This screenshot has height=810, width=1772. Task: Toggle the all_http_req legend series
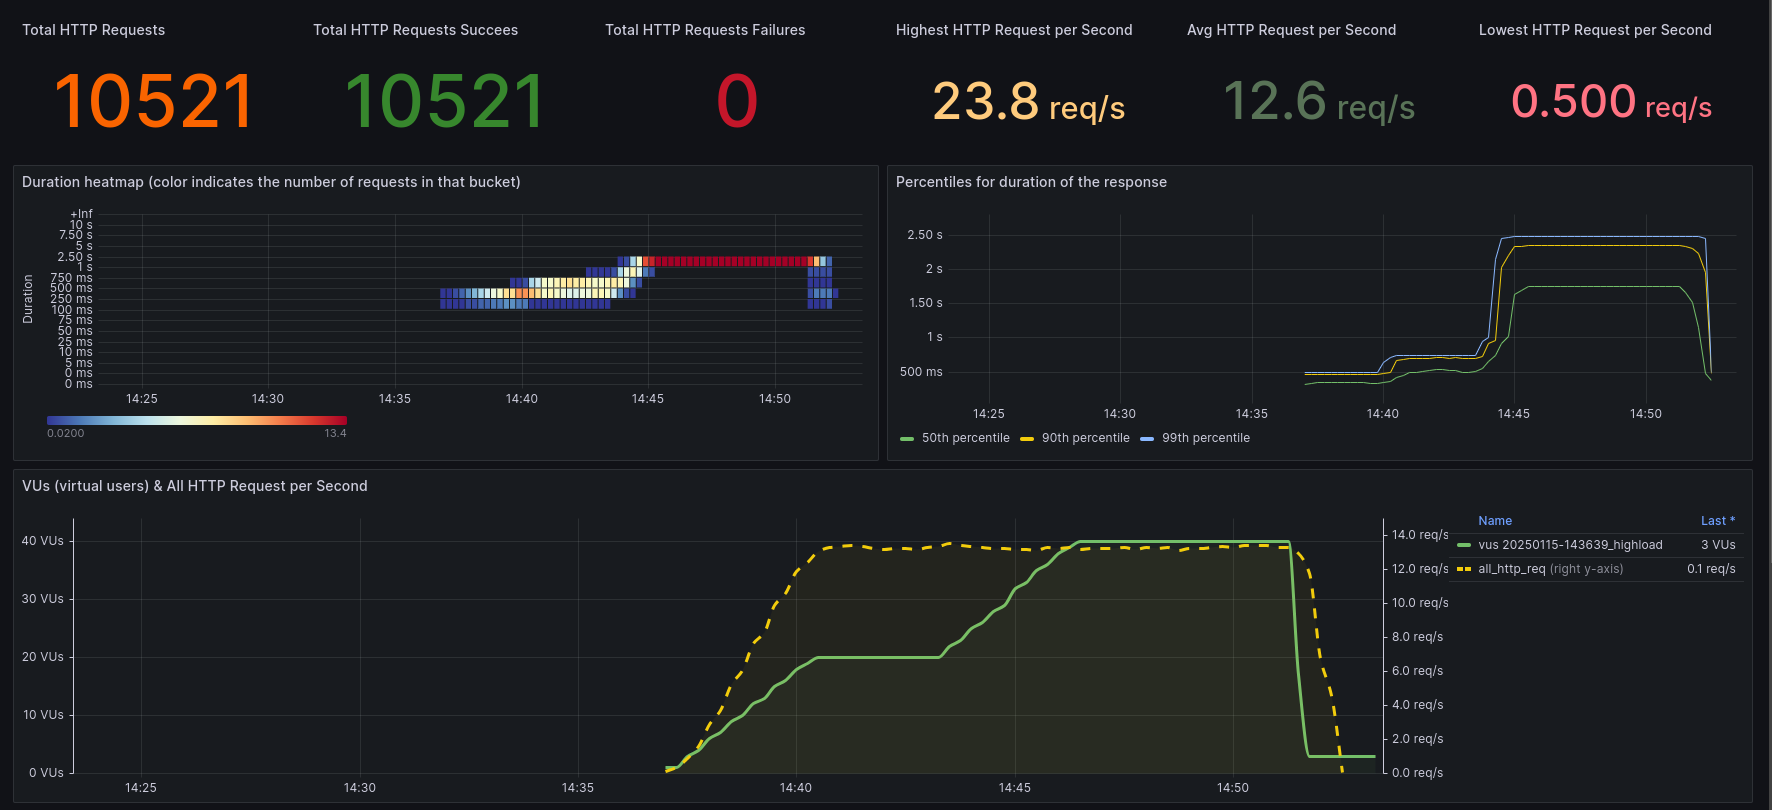tap(1550, 569)
